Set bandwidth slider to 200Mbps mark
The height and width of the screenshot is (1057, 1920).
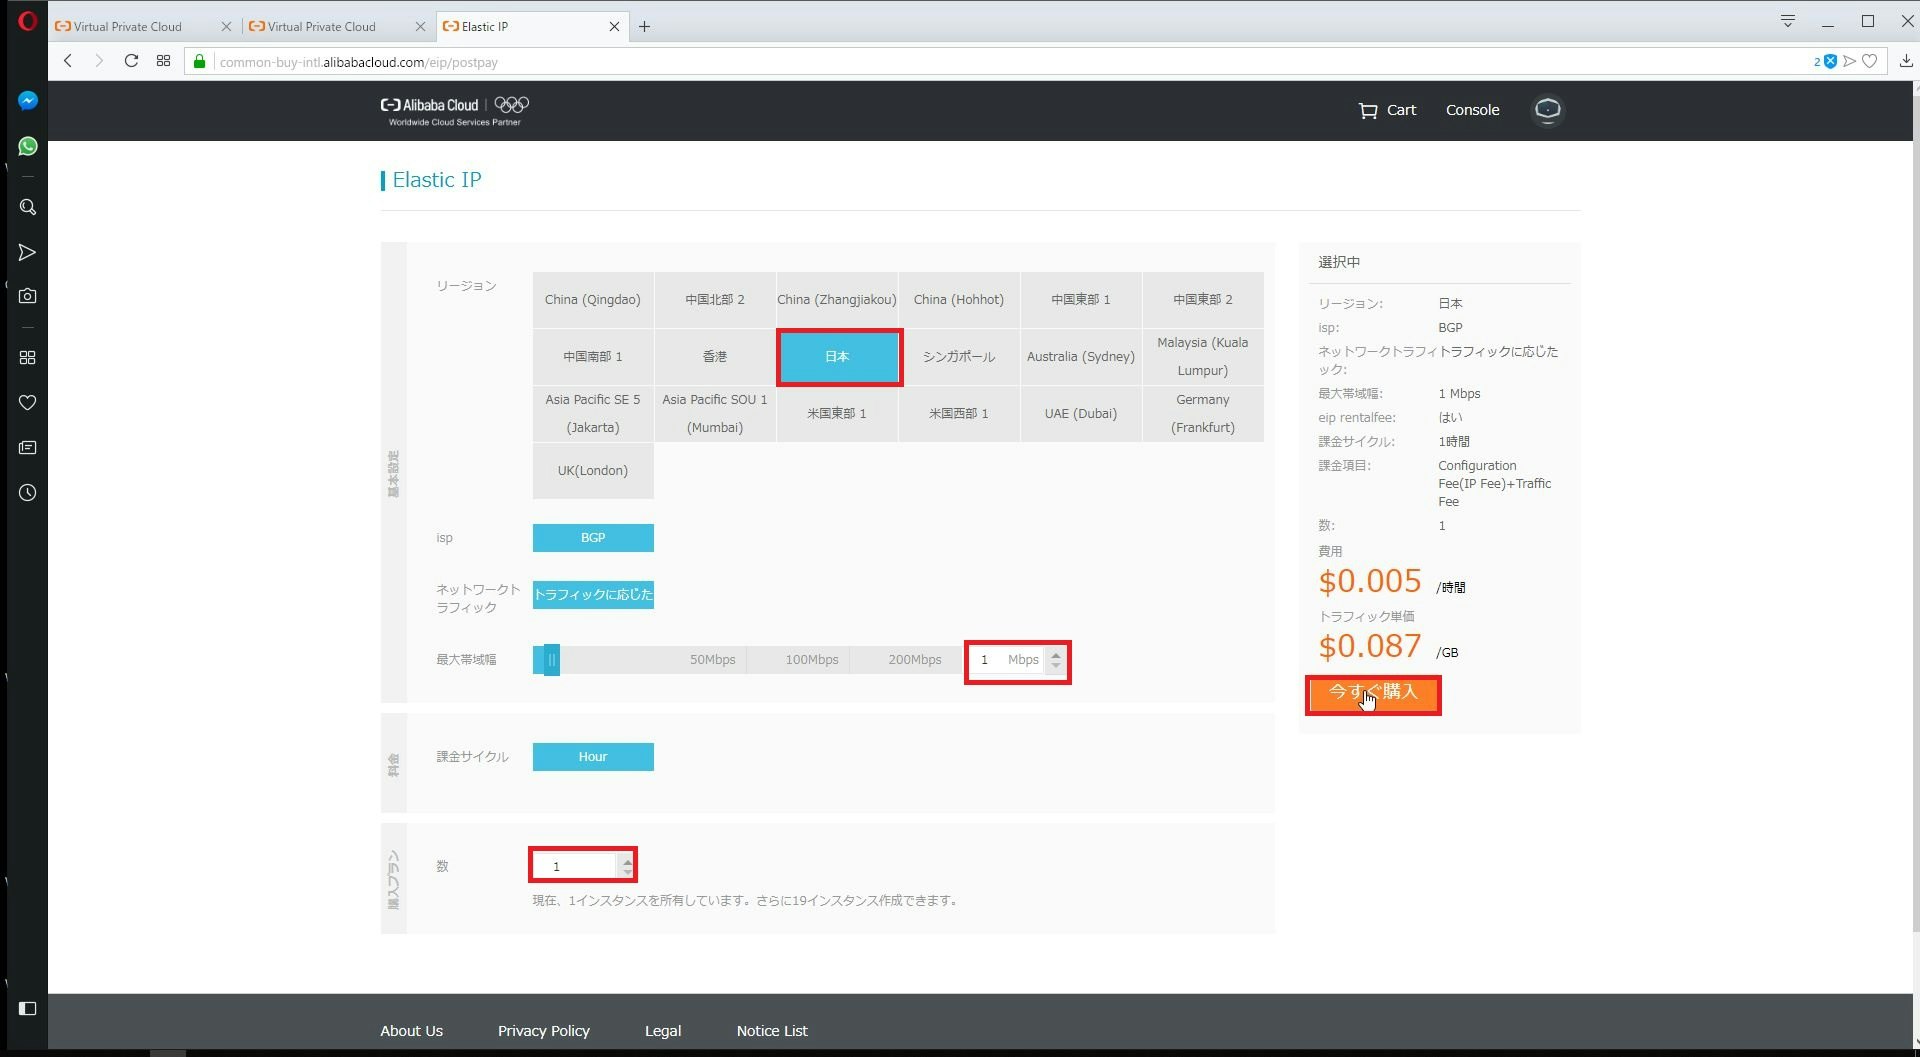[x=914, y=660]
